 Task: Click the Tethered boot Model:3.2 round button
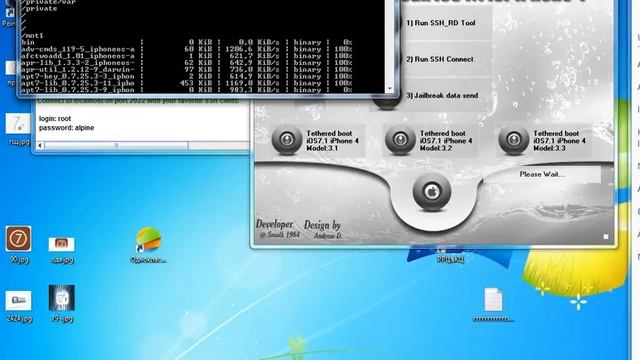tap(400, 140)
